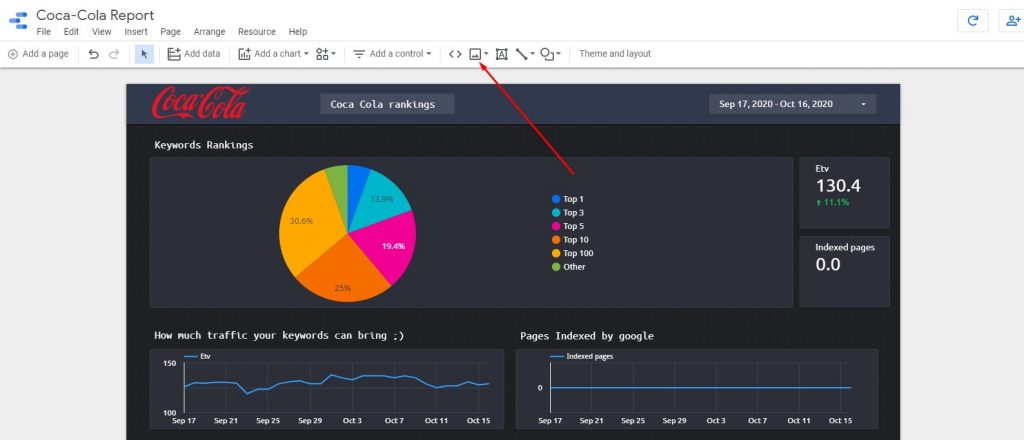Click the Add data button
Image resolution: width=1024 pixels, height=440 pixels.
194,54
